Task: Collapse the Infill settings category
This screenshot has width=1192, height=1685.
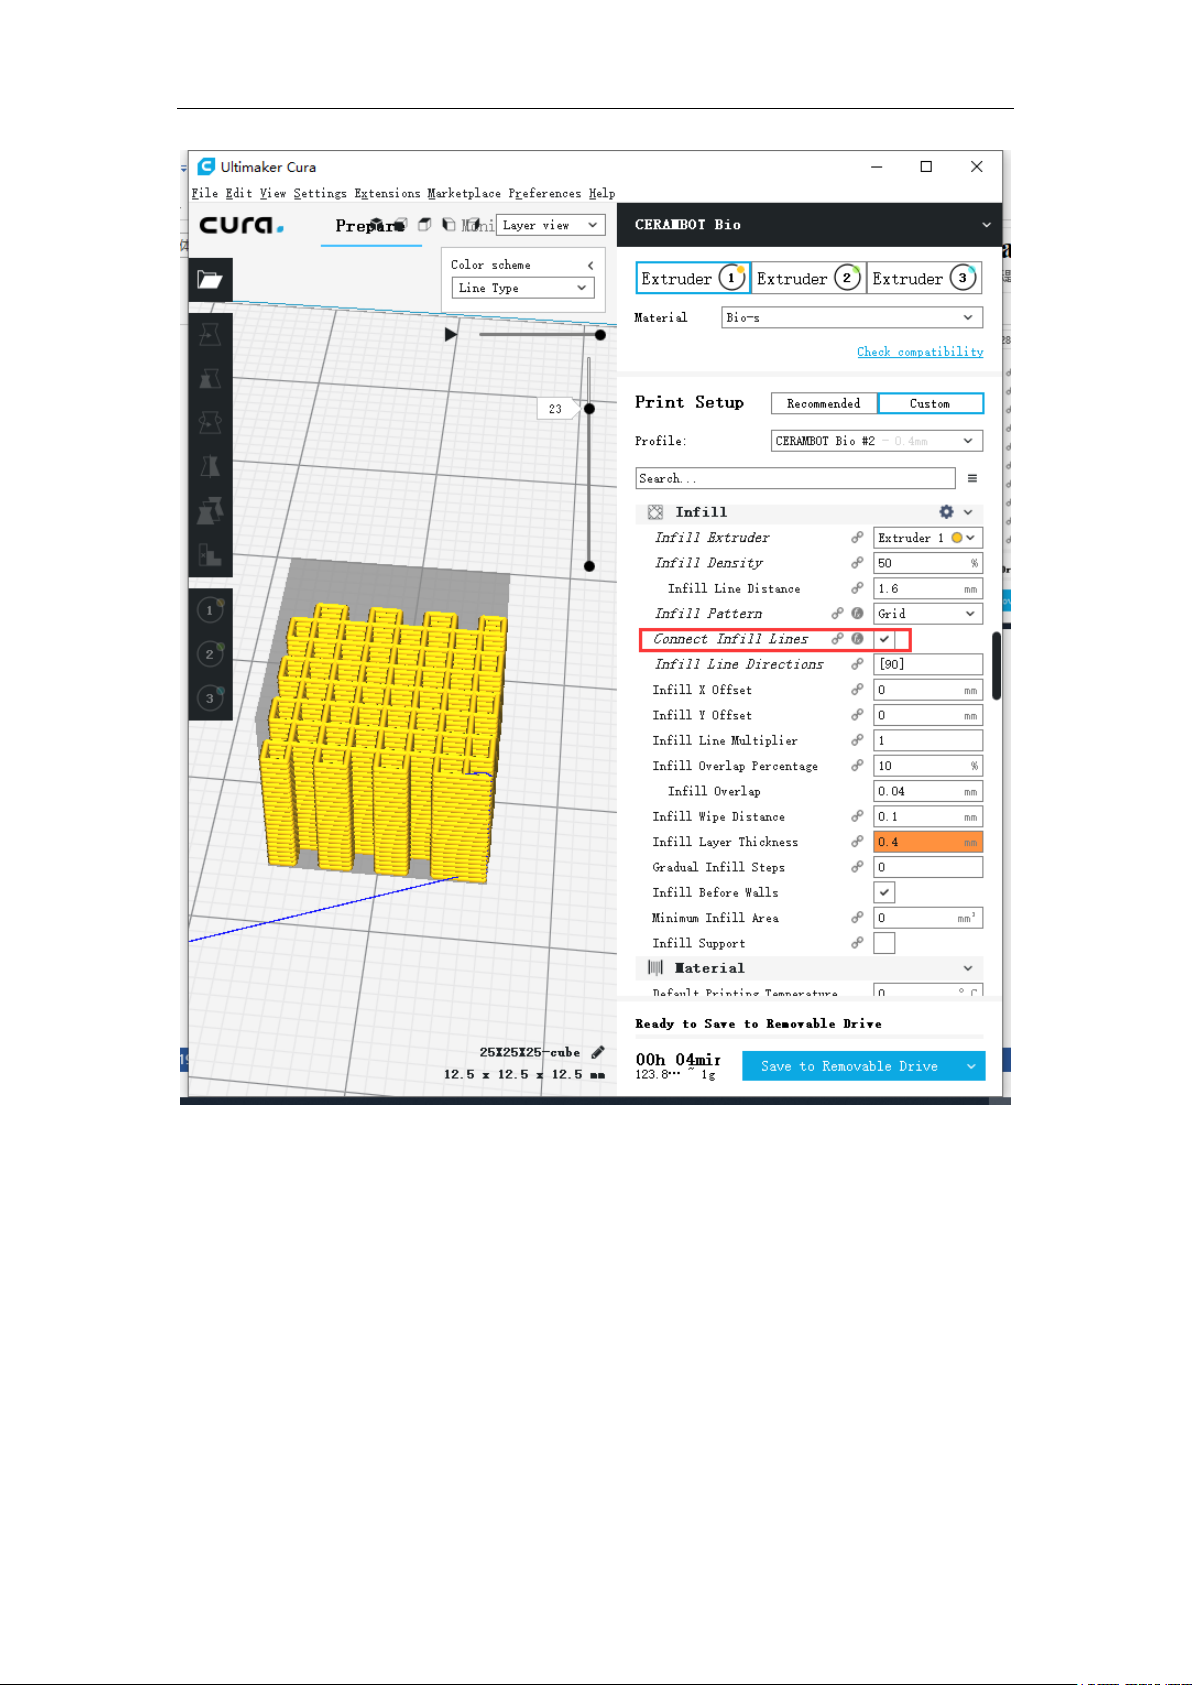Action: click(x=968, y=512)
